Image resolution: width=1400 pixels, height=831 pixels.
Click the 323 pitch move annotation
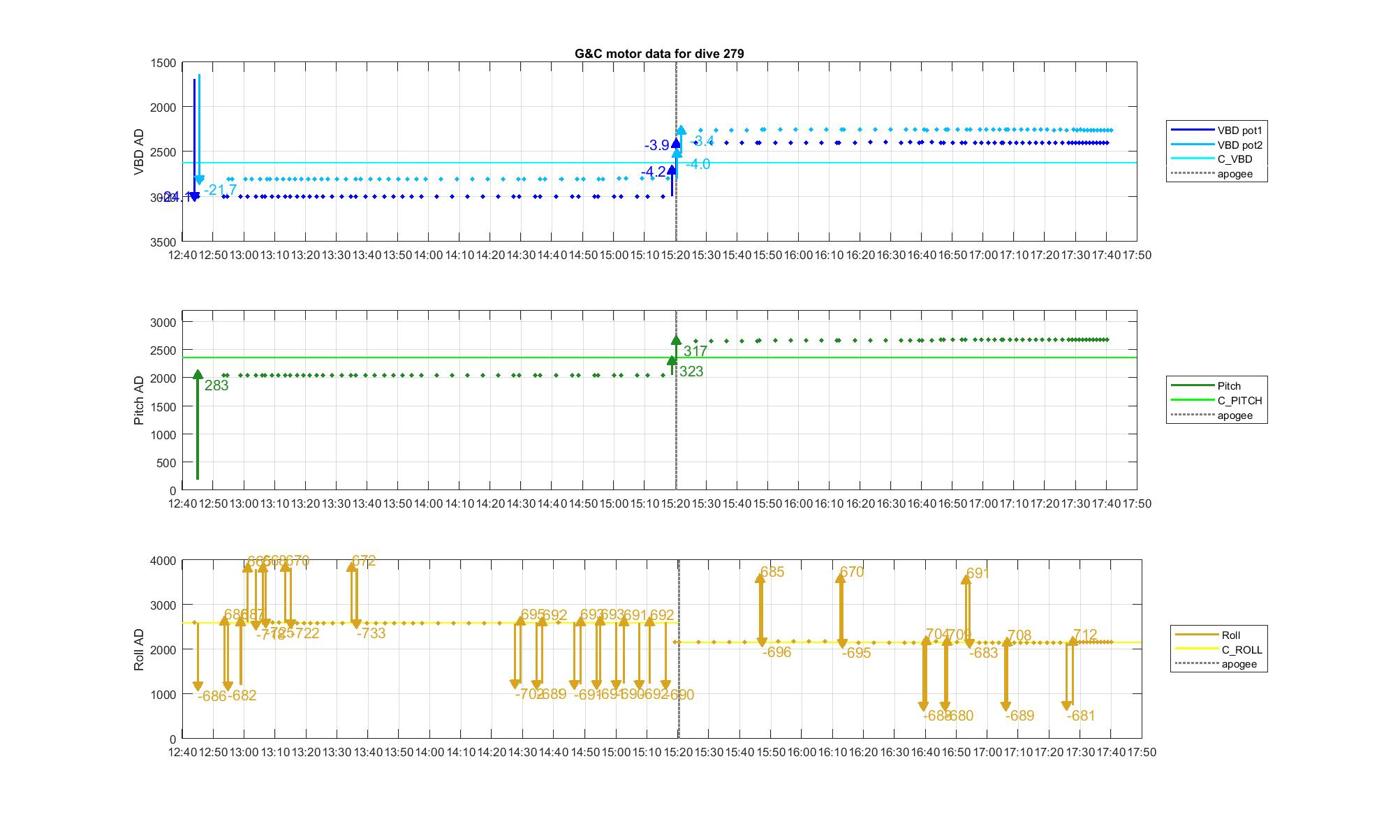point(691,371)
